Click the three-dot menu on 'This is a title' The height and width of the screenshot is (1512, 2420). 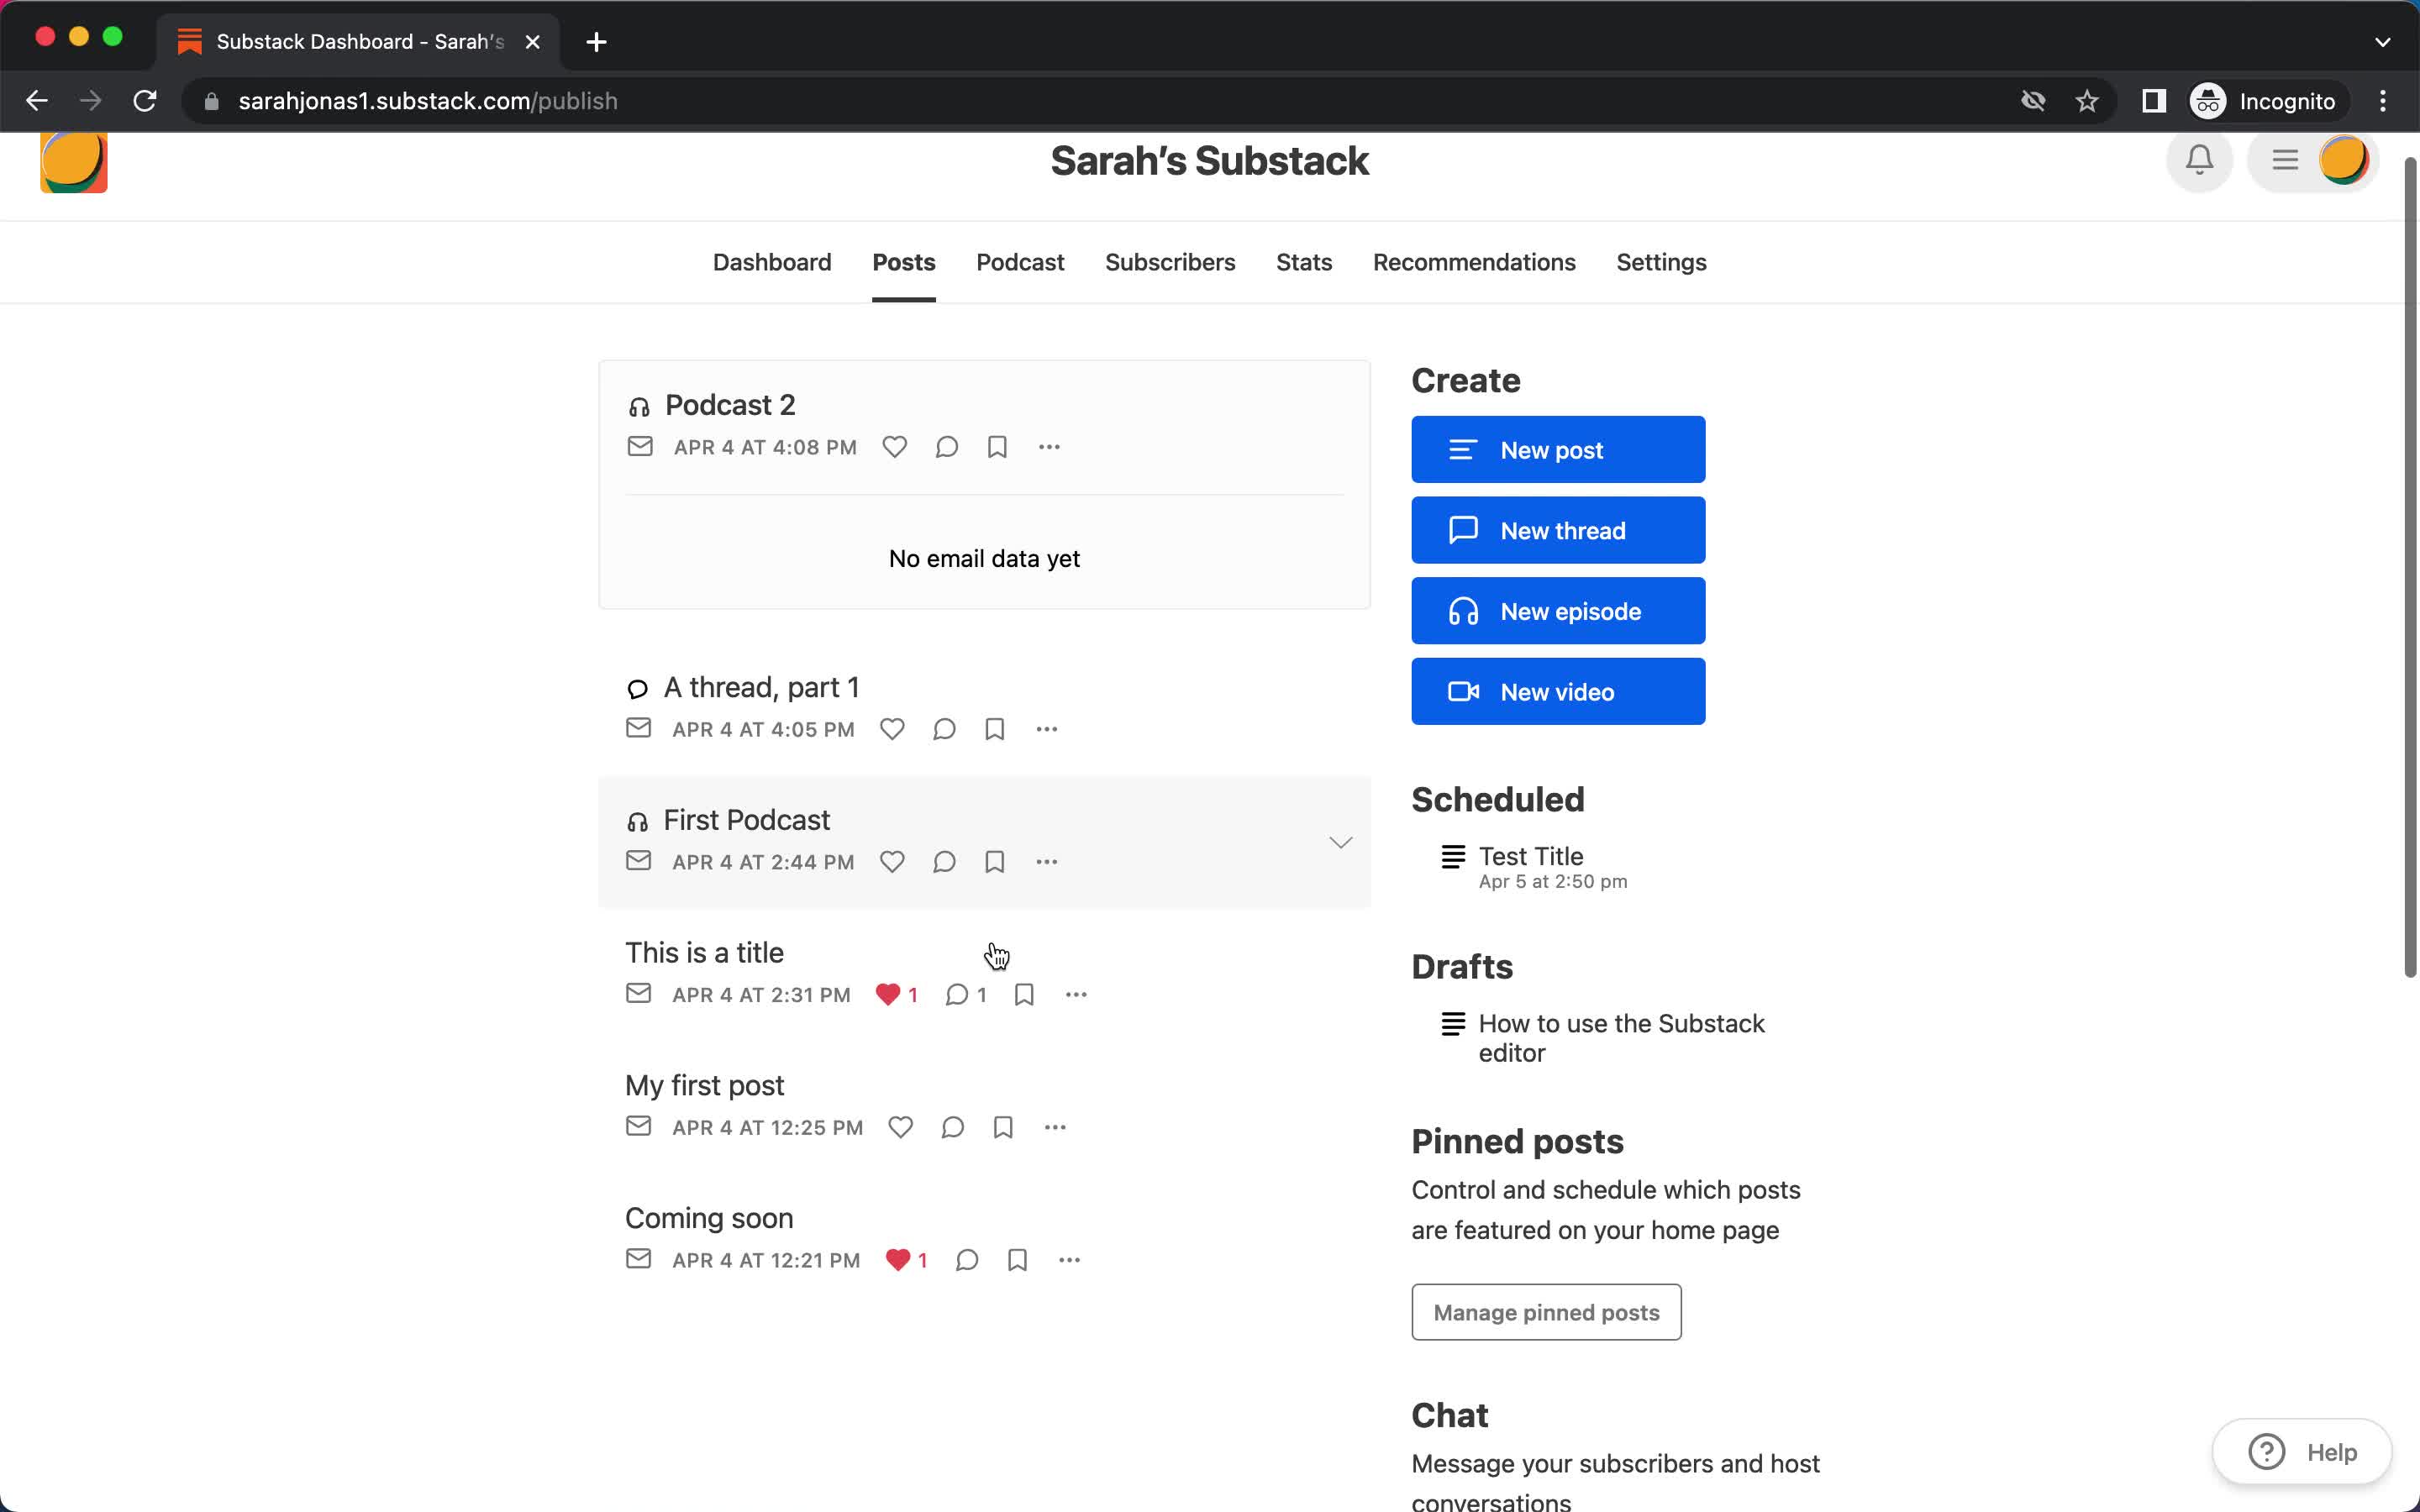coord(1076,995)
